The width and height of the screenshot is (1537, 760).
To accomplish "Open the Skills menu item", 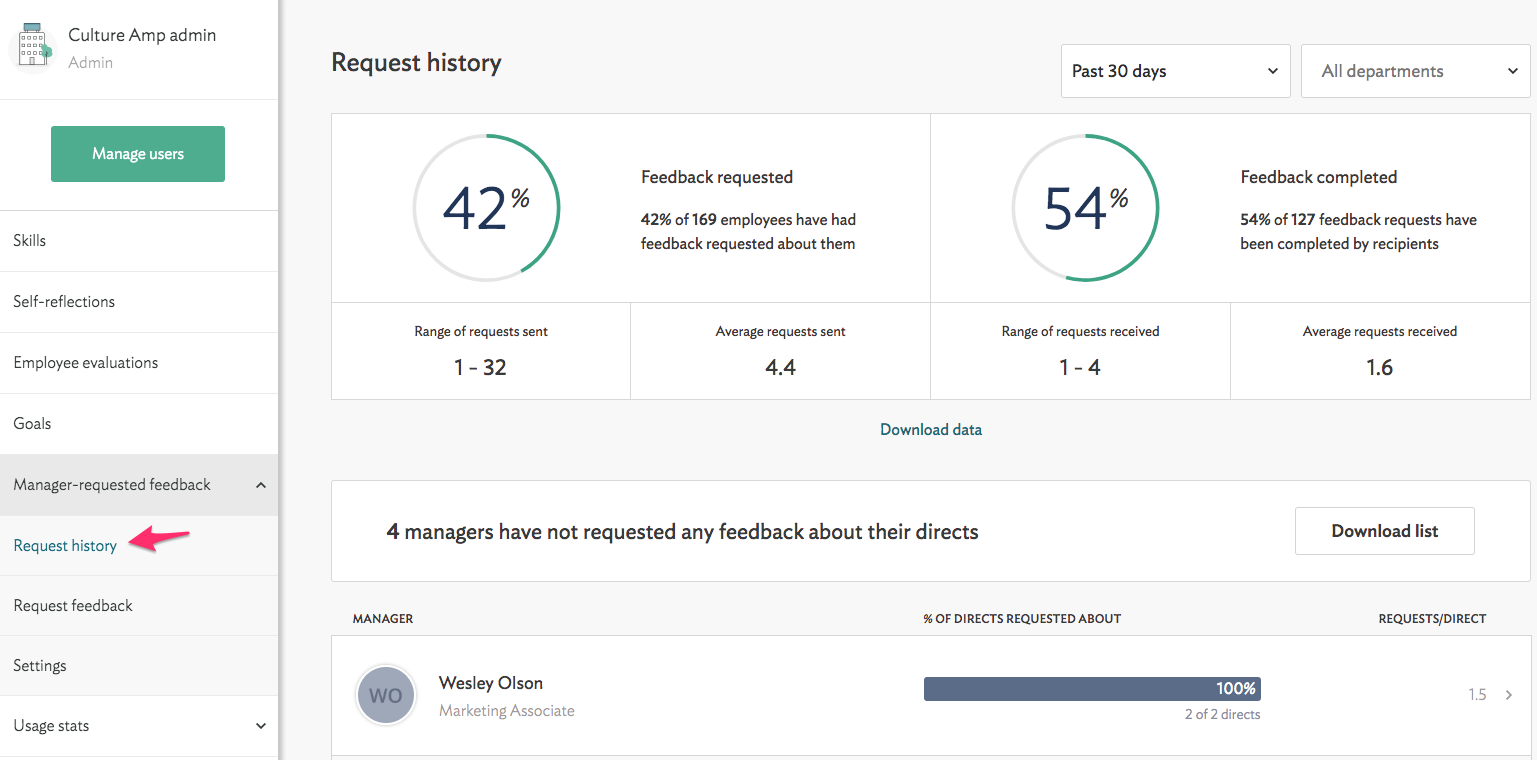I will [30, 241].
